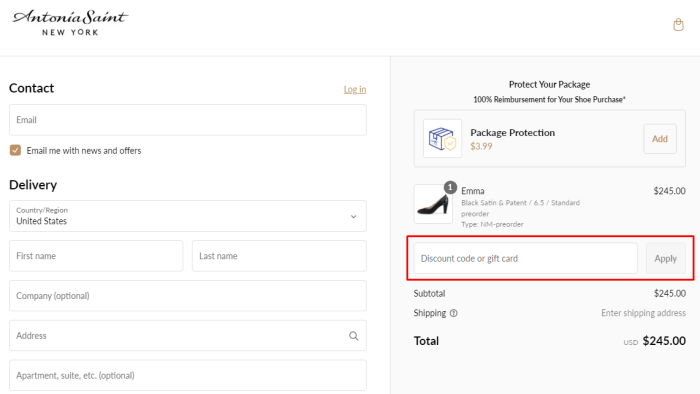Open the shopping bag cart icon
Screen dimensions: 700x394
pyautogui.click(x=678, y=25)
